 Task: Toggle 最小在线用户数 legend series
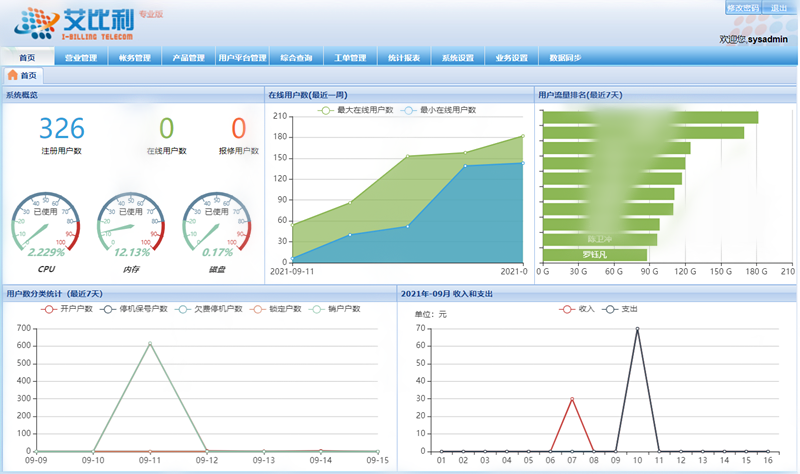(439, 109)
